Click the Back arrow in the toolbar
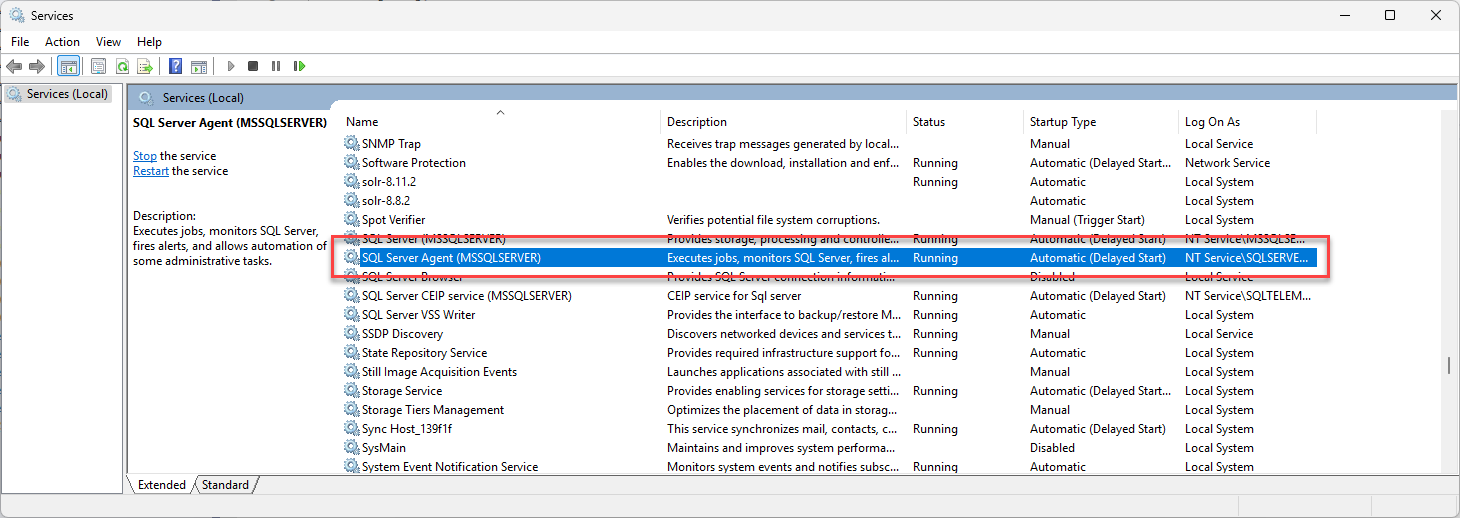 point(14,67)
